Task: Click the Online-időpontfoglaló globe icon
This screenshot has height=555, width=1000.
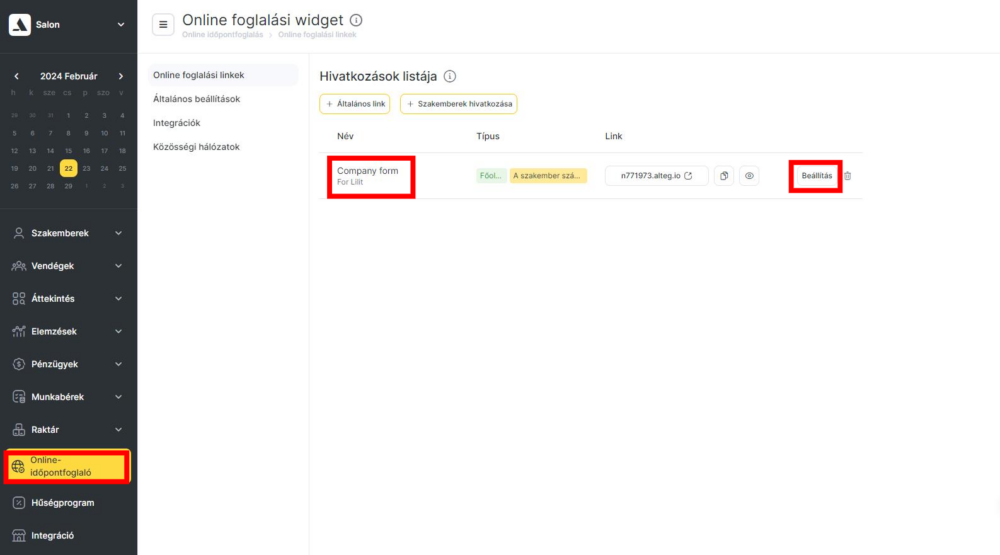Action: [x=18, y=467]
